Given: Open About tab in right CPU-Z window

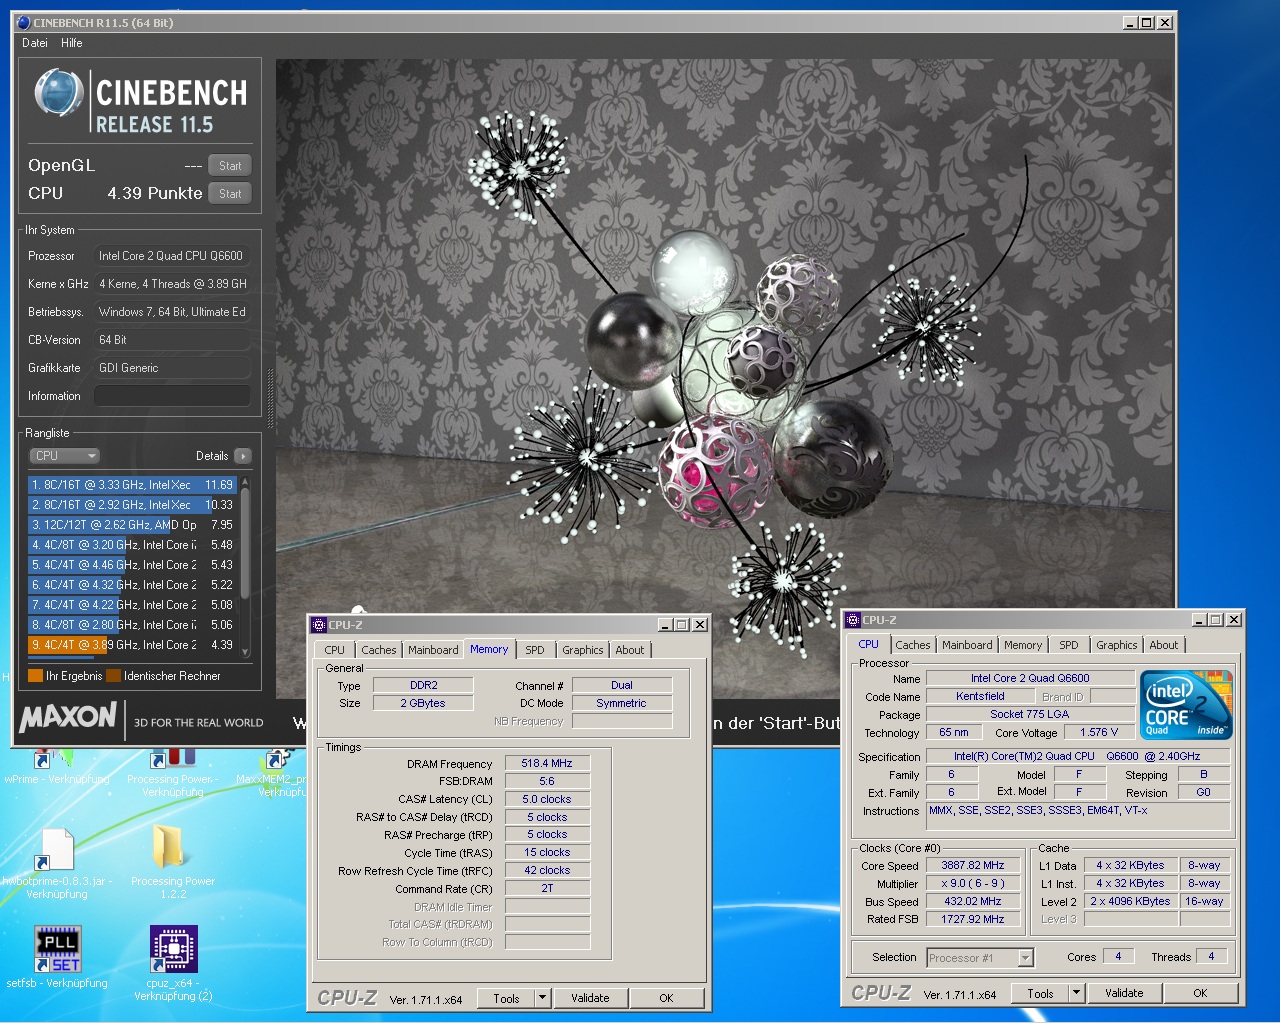Looking at the screenshot, I should coord(1164,645).
